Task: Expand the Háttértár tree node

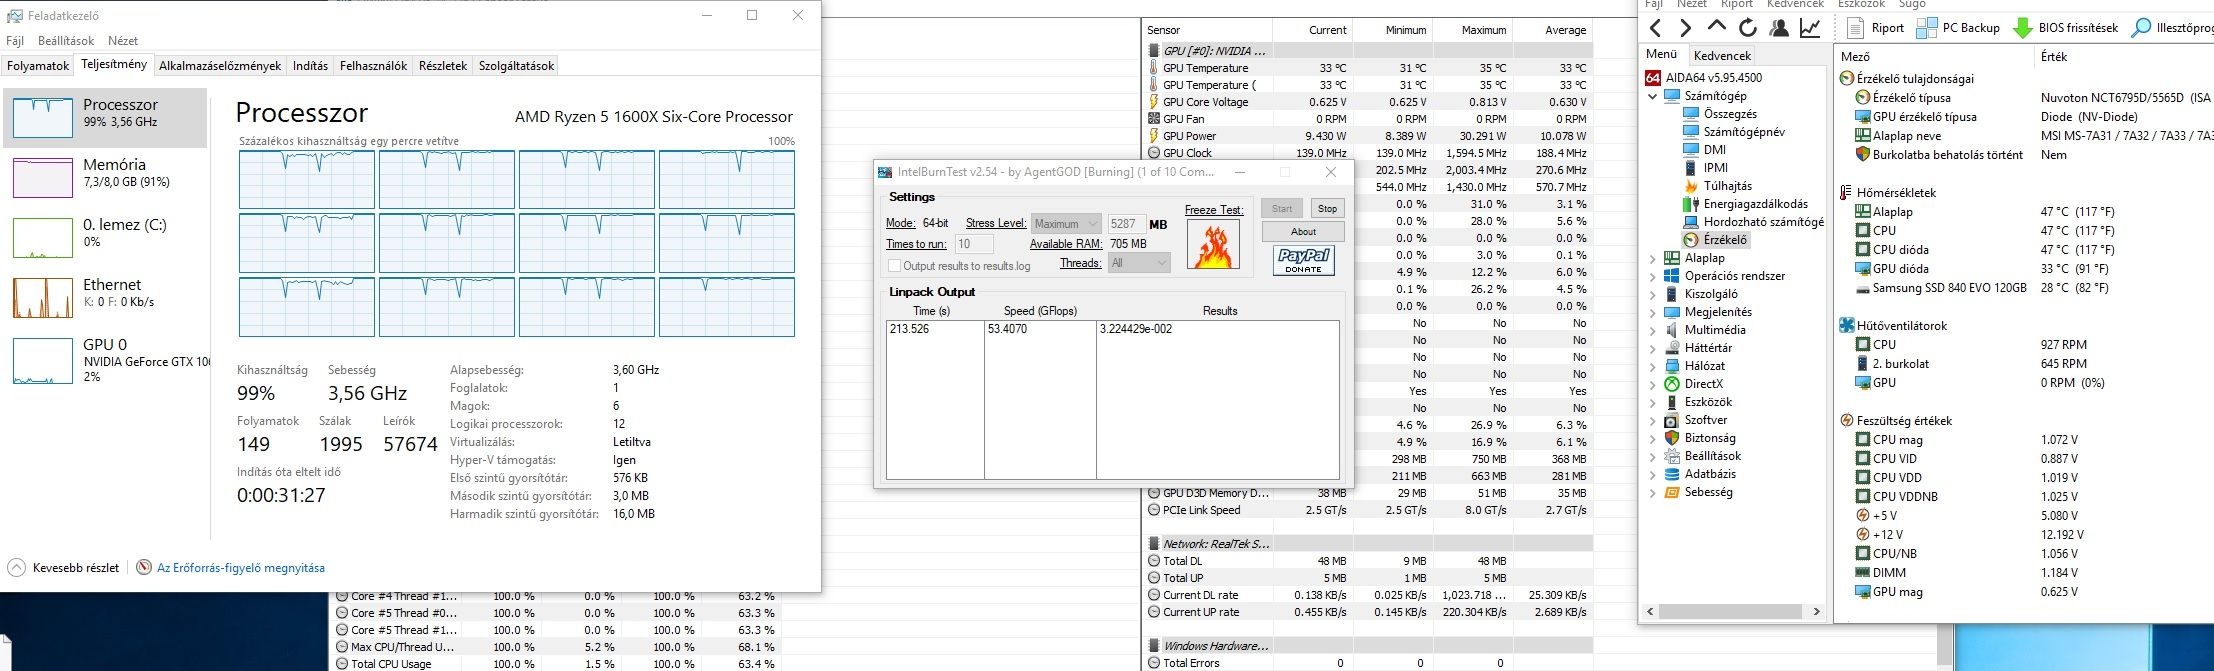Action: click(x=1653, y=348)
